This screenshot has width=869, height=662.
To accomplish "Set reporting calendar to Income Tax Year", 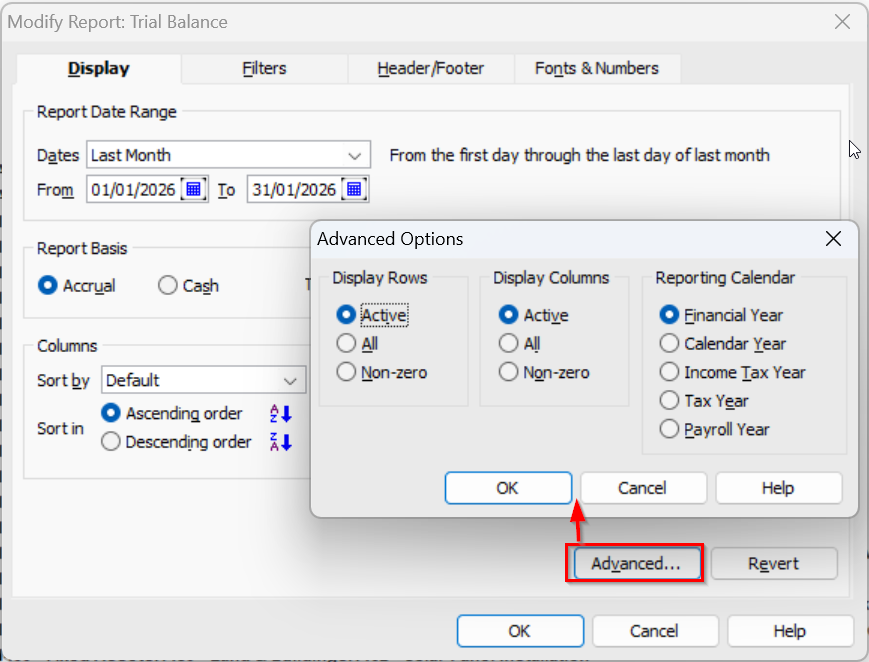I will tap(732, 372).
